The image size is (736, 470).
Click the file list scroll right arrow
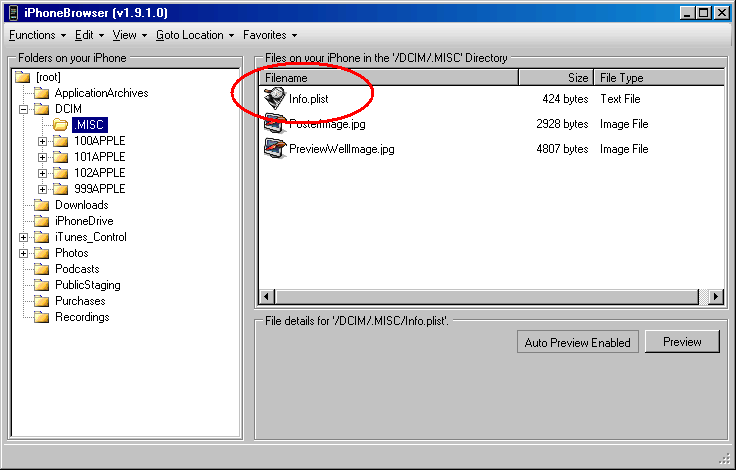[716, 296]
